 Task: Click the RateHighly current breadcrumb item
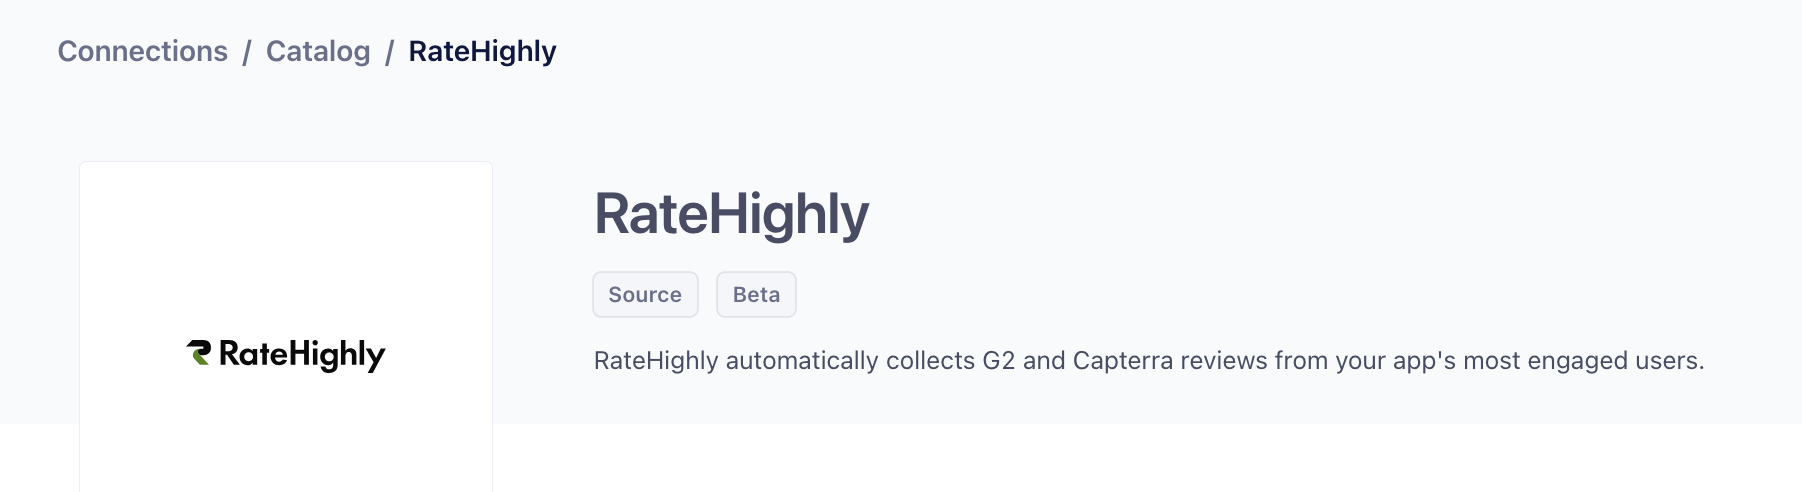[x=482, y=51]
